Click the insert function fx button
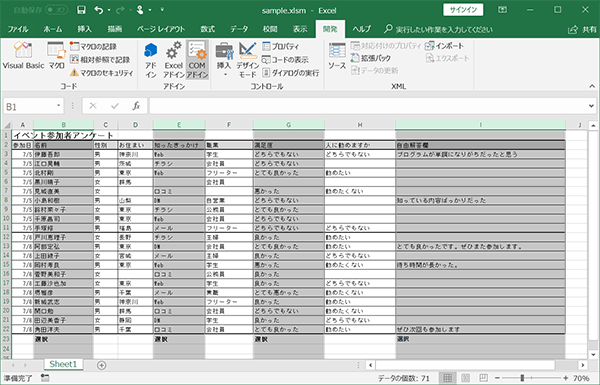The image size is (600, 385). pos(136,106)
